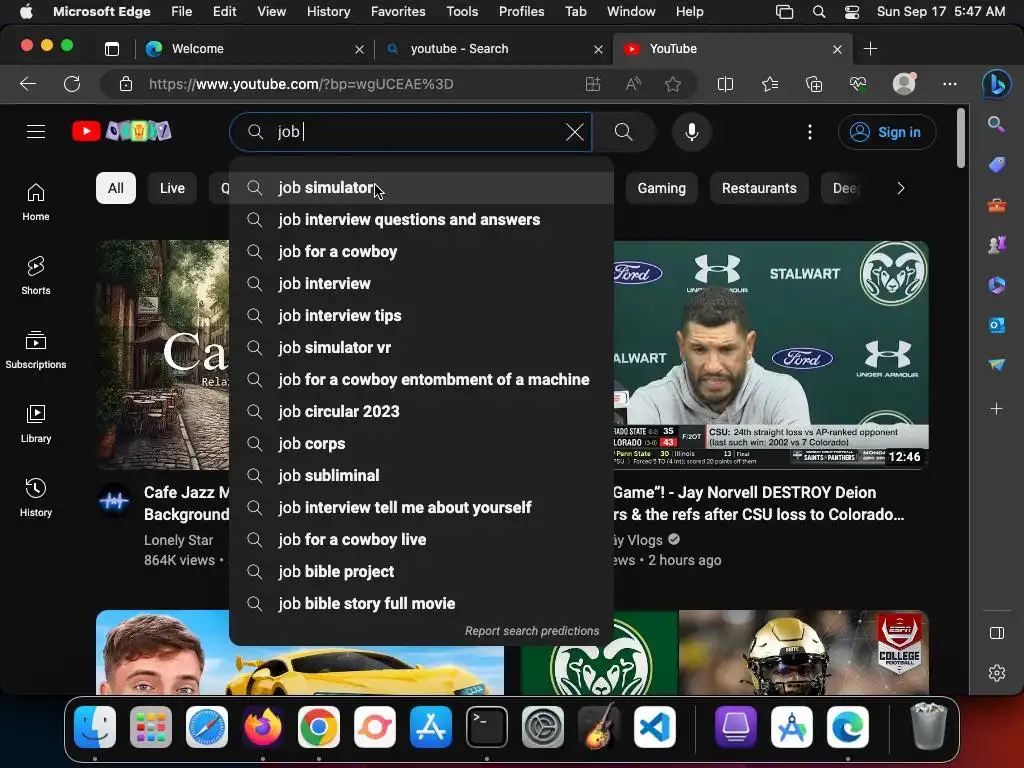Open Library in YouTube sidebar

pyautogui.click(x=36, y=424)
